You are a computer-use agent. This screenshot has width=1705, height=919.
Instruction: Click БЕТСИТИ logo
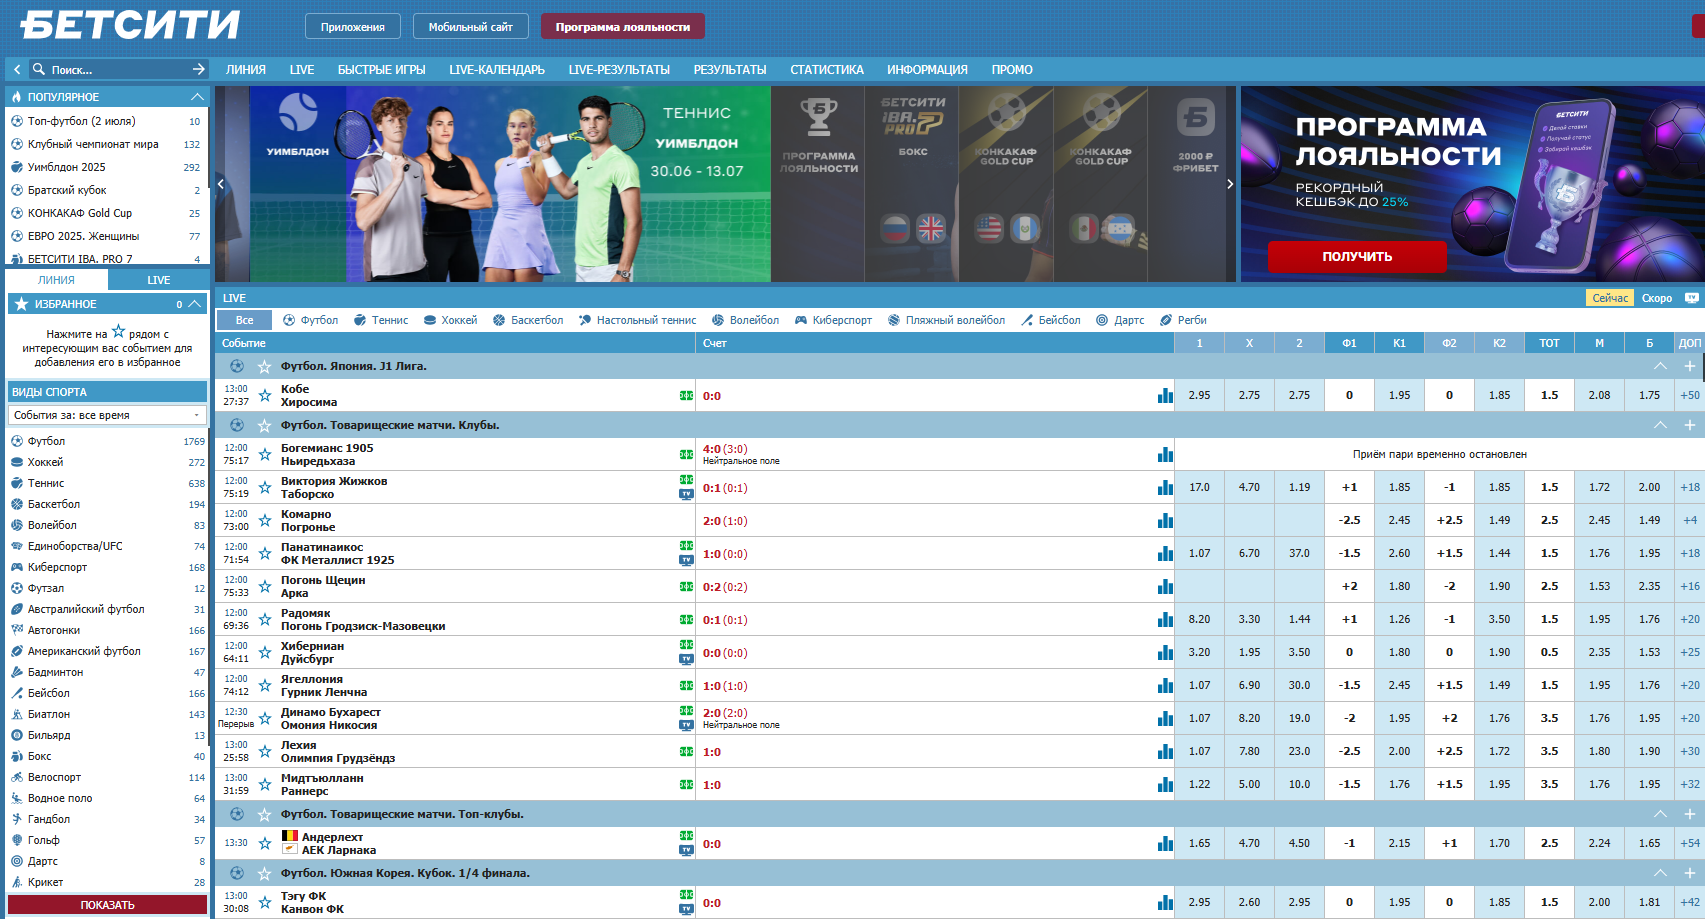[130, 25]
